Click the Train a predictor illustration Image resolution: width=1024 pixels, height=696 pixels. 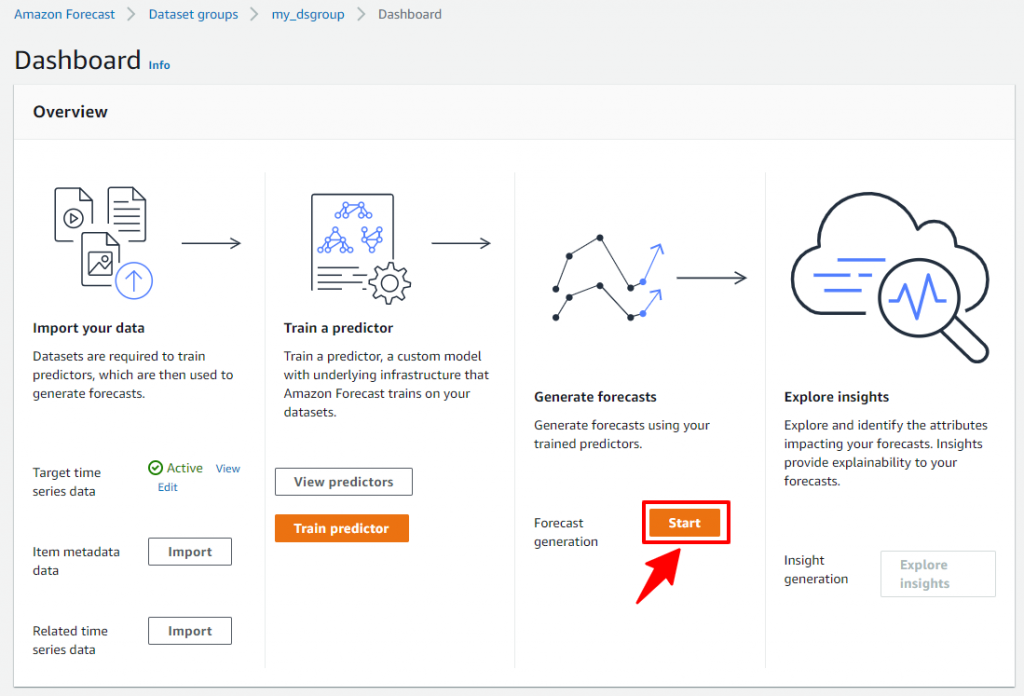click(x=361, y=249)
